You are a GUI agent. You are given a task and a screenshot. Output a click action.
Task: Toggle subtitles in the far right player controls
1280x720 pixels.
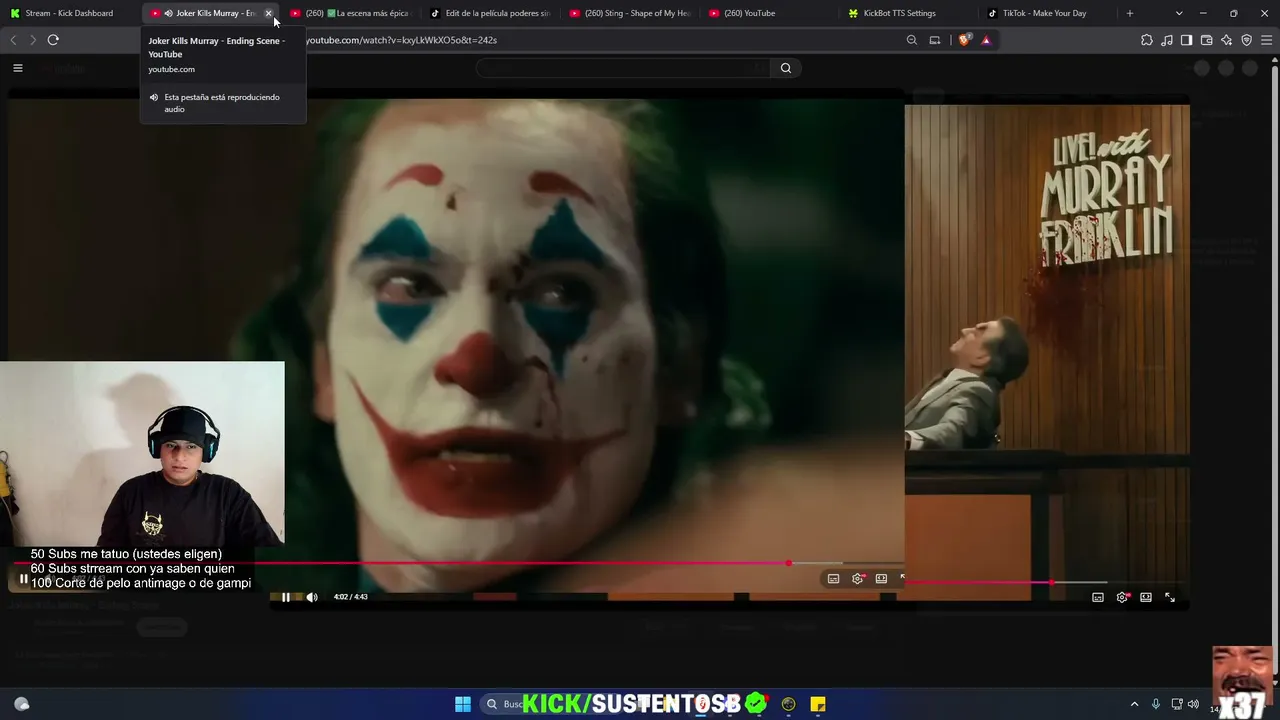(1098, 597)
